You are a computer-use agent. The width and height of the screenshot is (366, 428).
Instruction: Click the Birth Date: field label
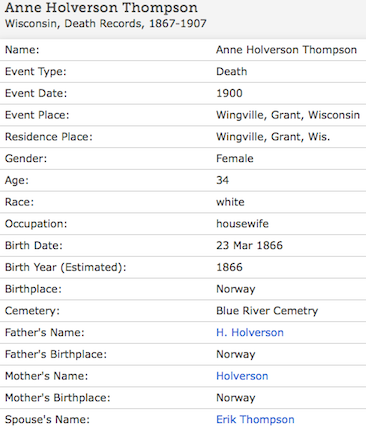click(x=34, y=245)
